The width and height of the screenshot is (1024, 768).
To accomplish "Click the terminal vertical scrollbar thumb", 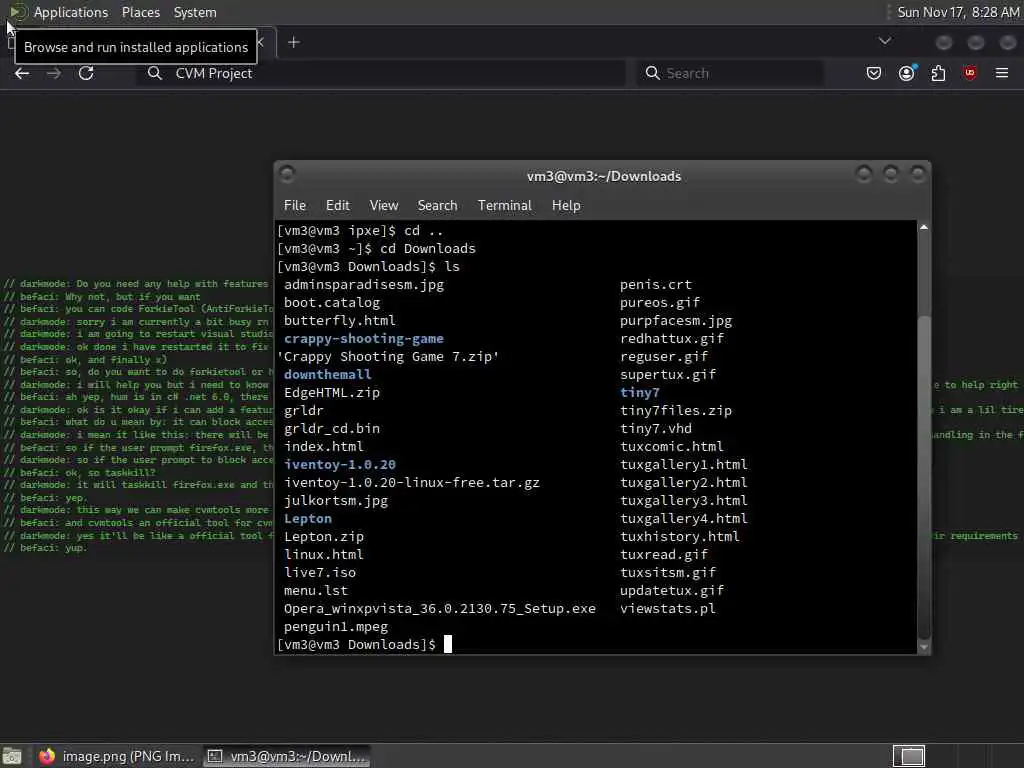I will click(x=923, y=477).
